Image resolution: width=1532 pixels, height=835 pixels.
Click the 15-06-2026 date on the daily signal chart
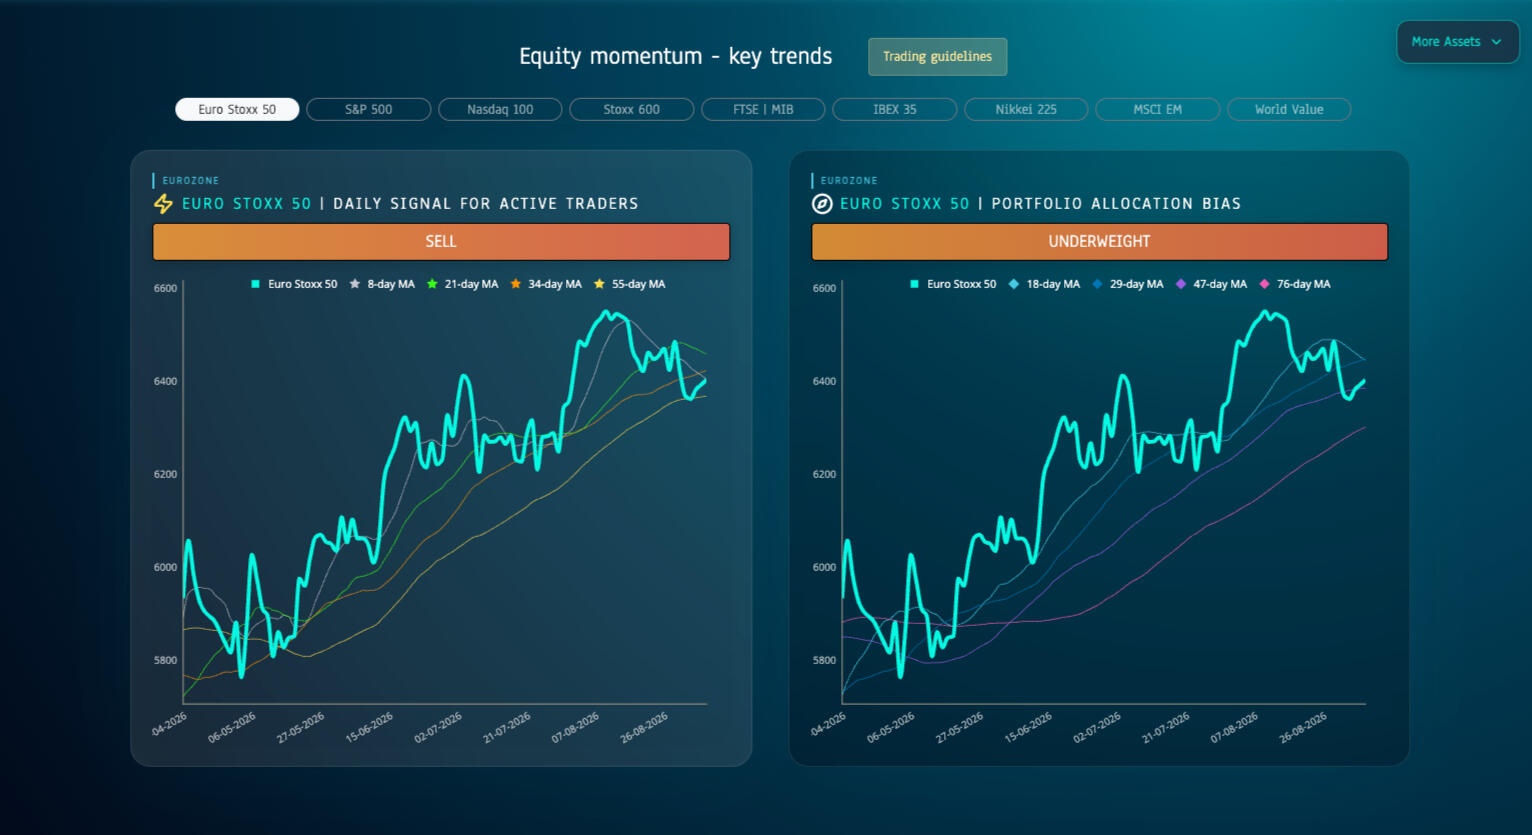pos(370,727)
